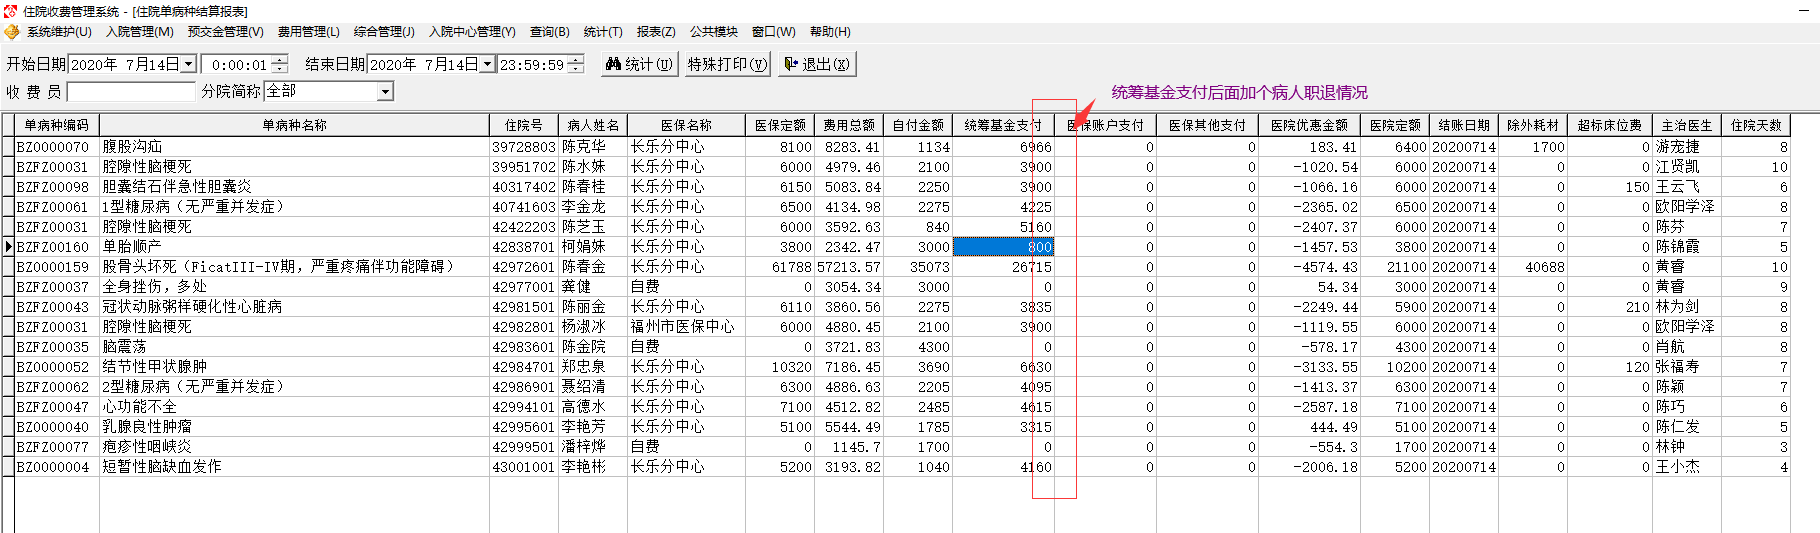1820x533 pixels.
Task: Select the 胆囊结石伴急性胆囊炎 cell
Action: coord(294,187)
